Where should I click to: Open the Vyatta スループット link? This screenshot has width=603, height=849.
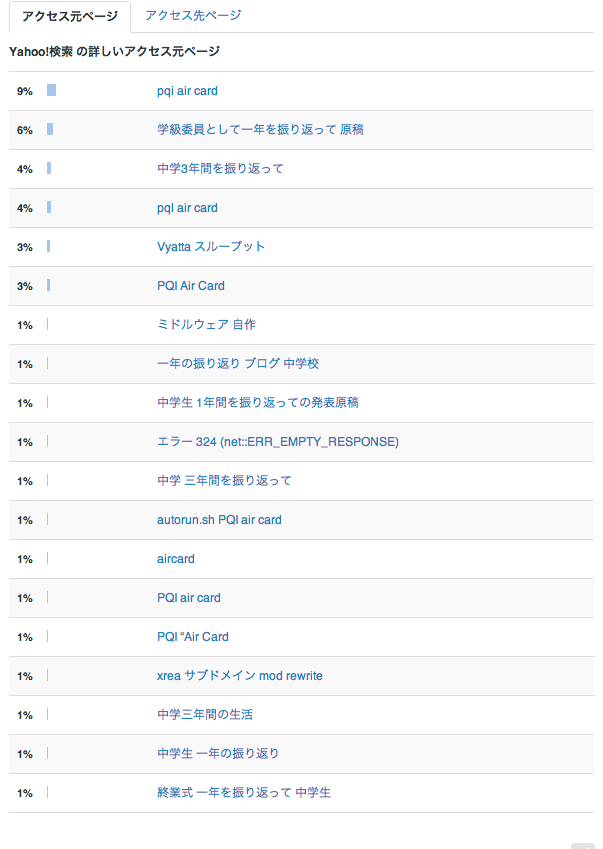(x=211, y=247)
